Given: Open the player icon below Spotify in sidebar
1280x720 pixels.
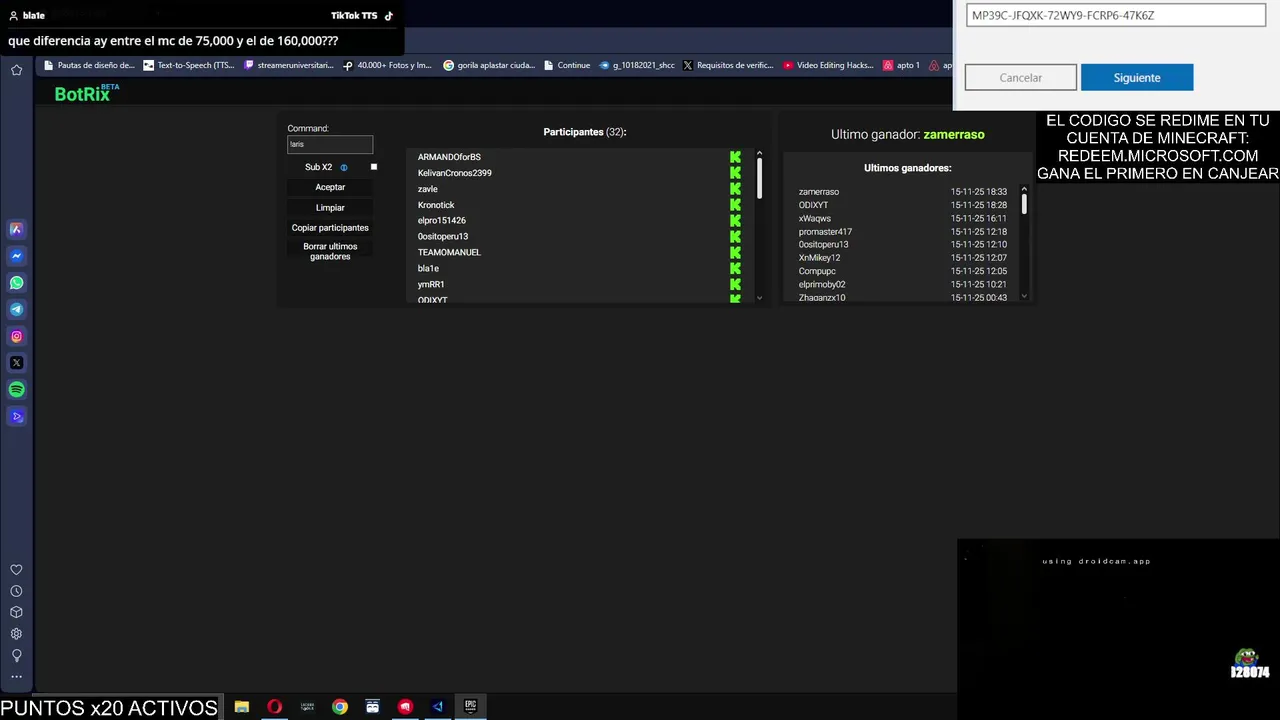Looking at the screenshot, I should coord(16,416).
